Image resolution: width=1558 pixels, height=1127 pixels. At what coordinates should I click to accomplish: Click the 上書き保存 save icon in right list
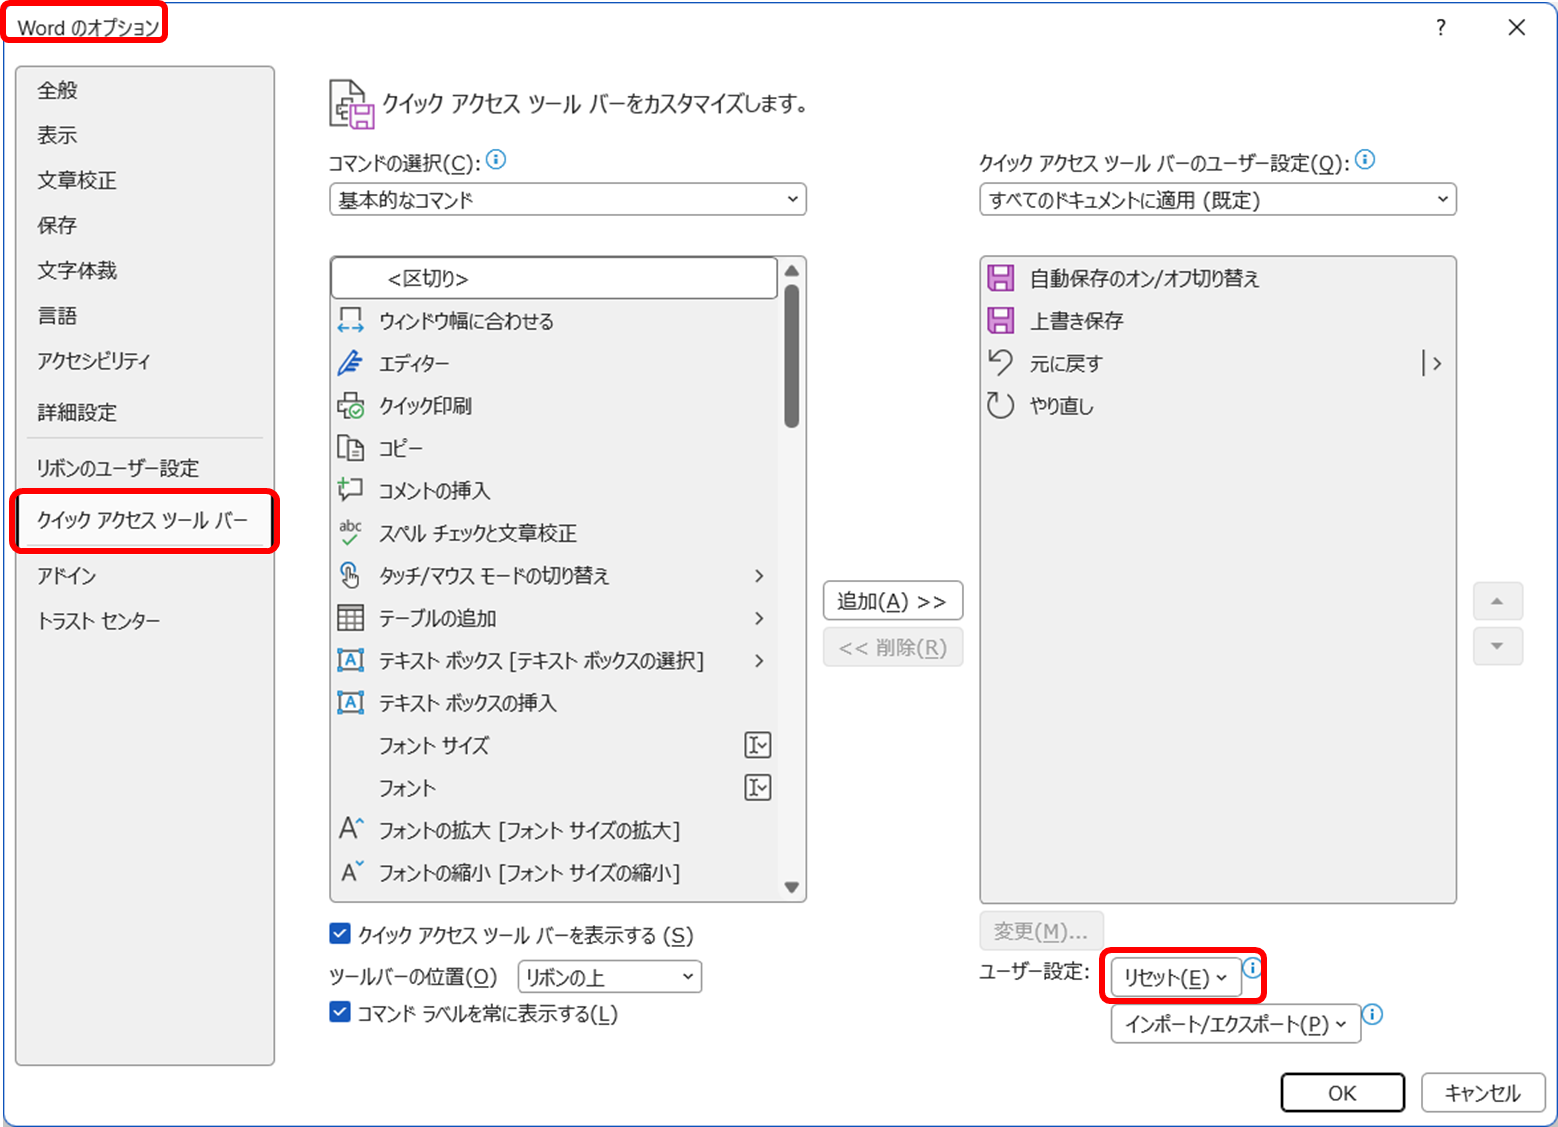(x=1000, y=321)
